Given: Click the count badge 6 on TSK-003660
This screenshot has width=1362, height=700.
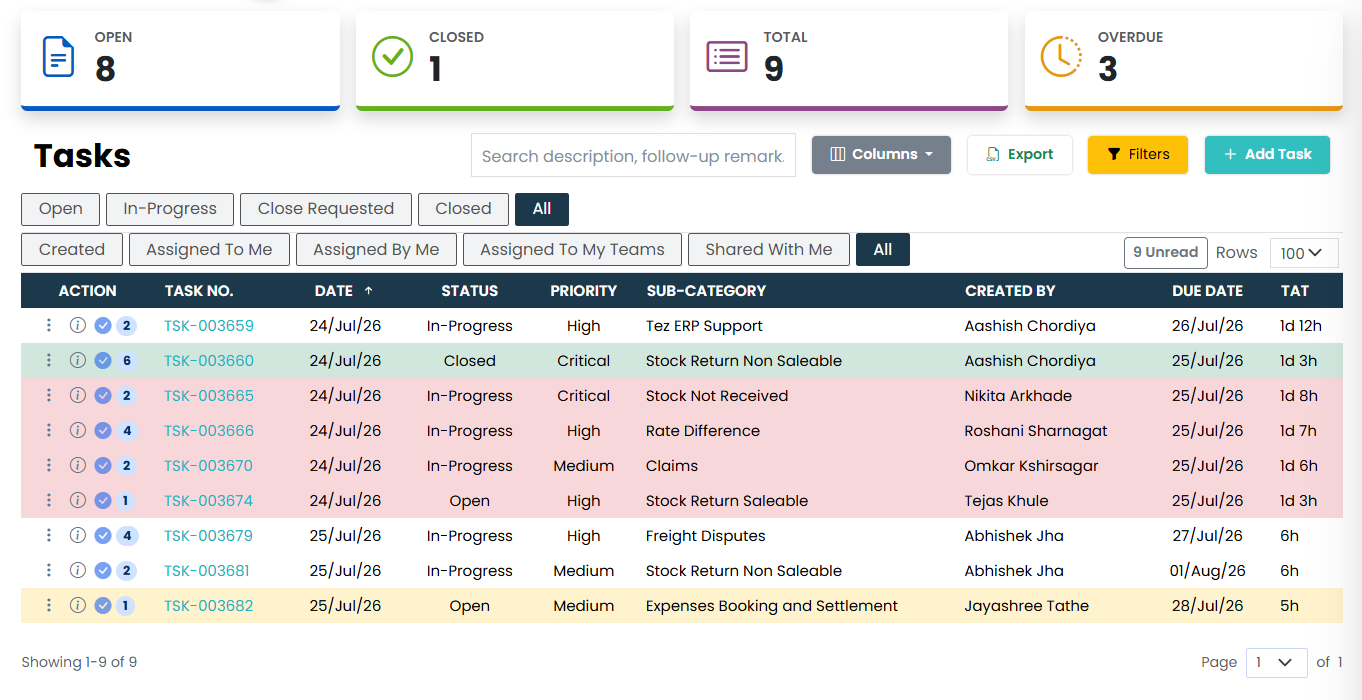Looking at the screenshot, I should point(126,361).
